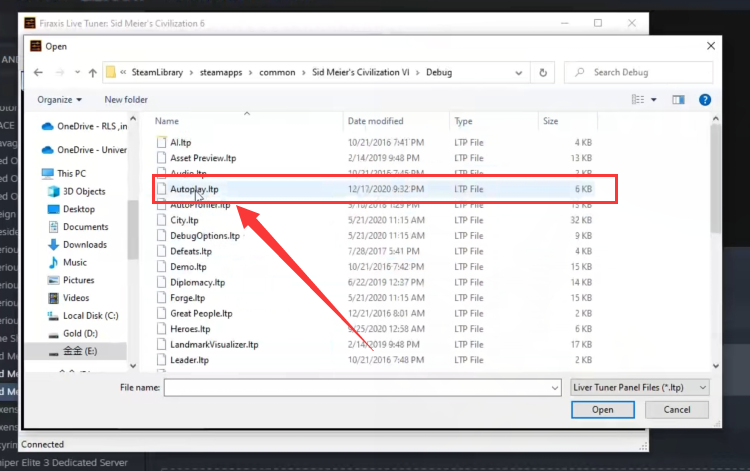Screen dimensions: 750x471
Task: Select Diplomacy.ltp file
Action: pos(197,282)
